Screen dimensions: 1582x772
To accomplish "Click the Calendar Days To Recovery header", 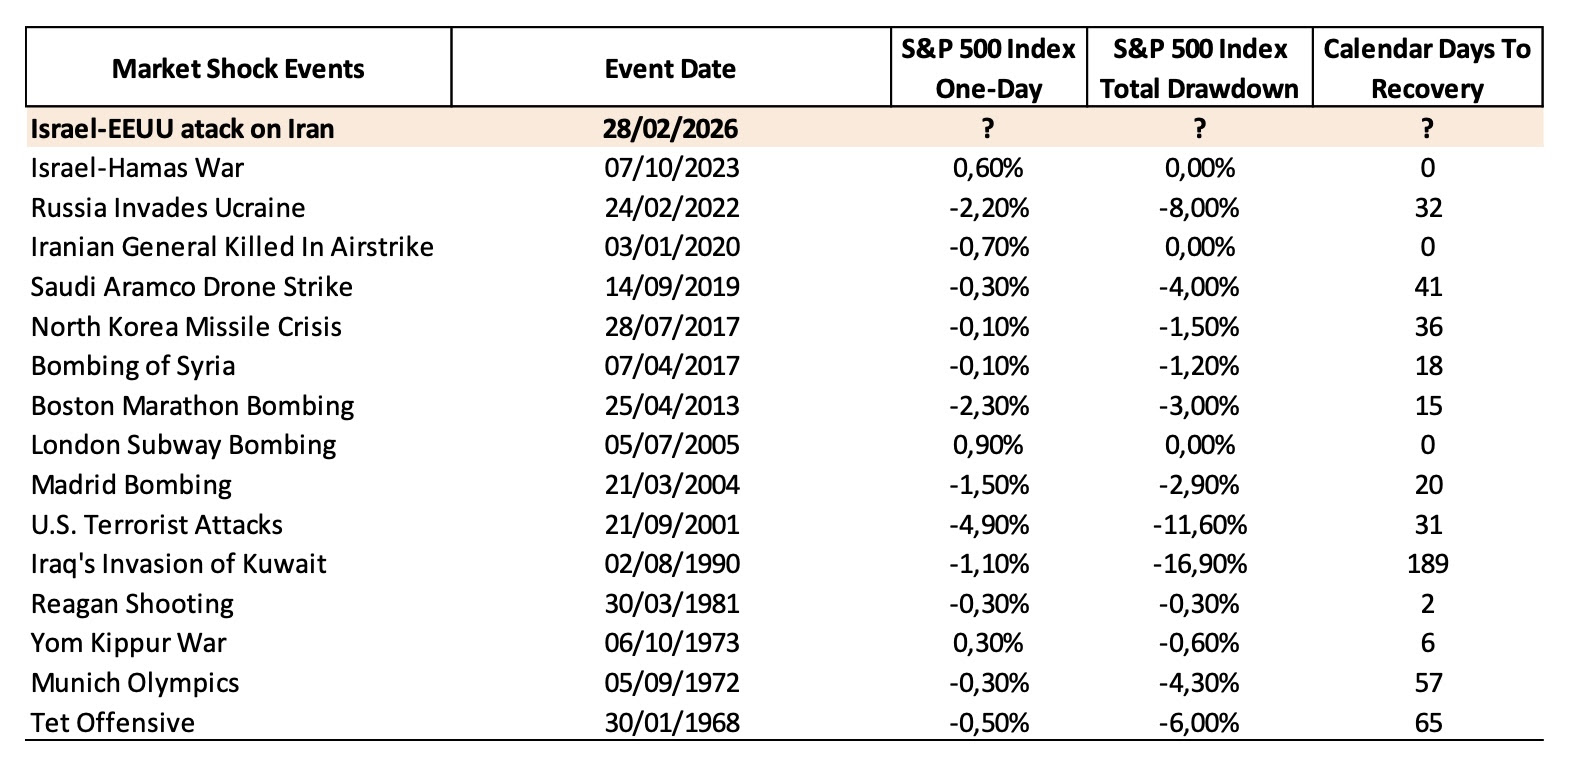I will (1427, 68).
